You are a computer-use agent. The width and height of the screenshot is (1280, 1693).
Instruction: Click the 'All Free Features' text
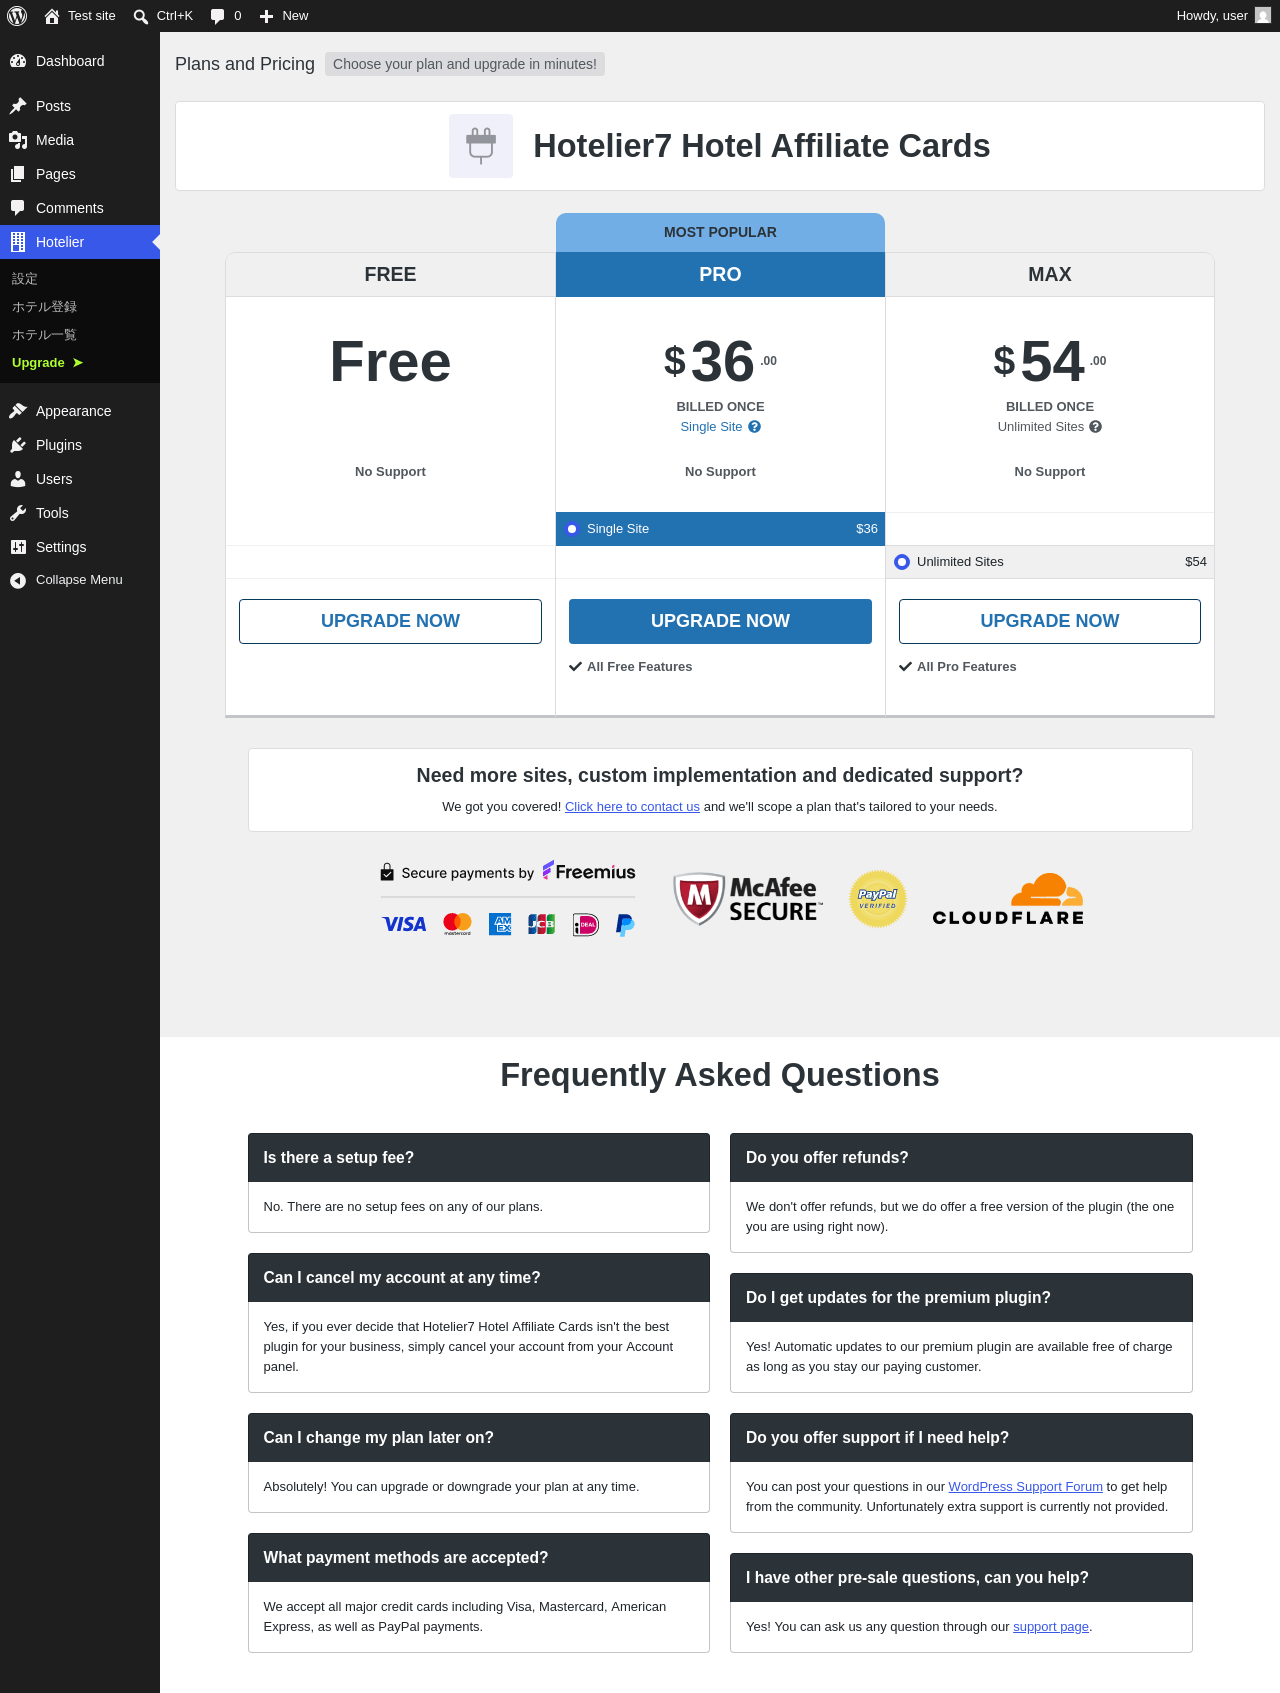[640, 667]
